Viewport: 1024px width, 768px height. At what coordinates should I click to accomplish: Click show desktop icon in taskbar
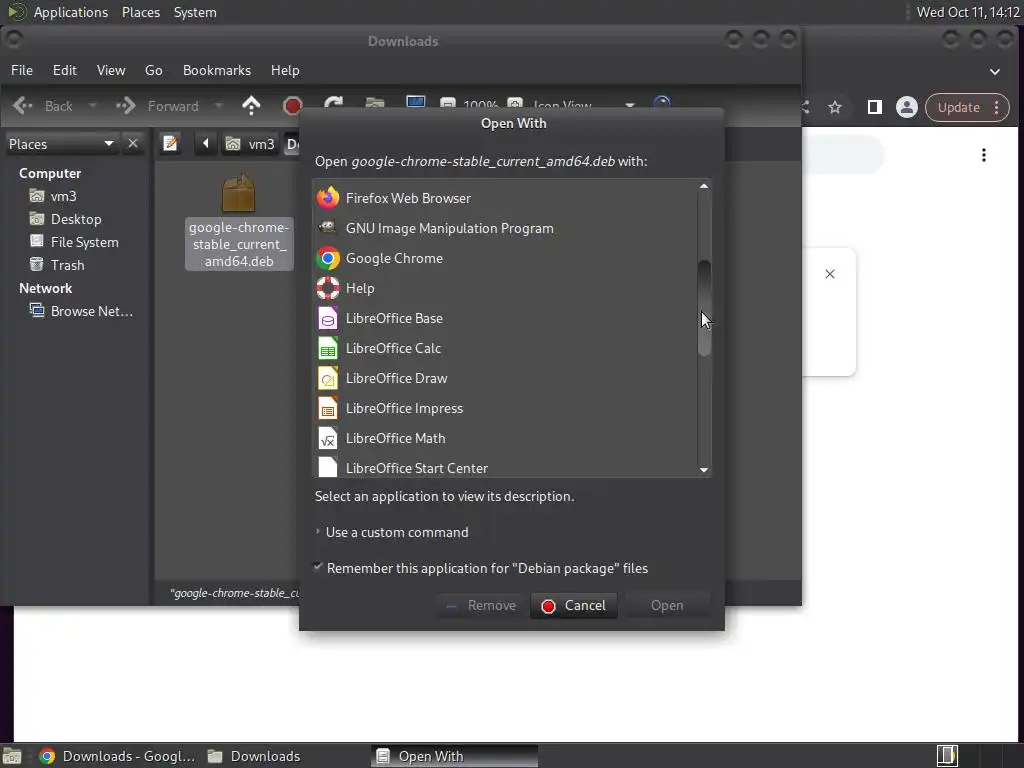click(12, 756)
